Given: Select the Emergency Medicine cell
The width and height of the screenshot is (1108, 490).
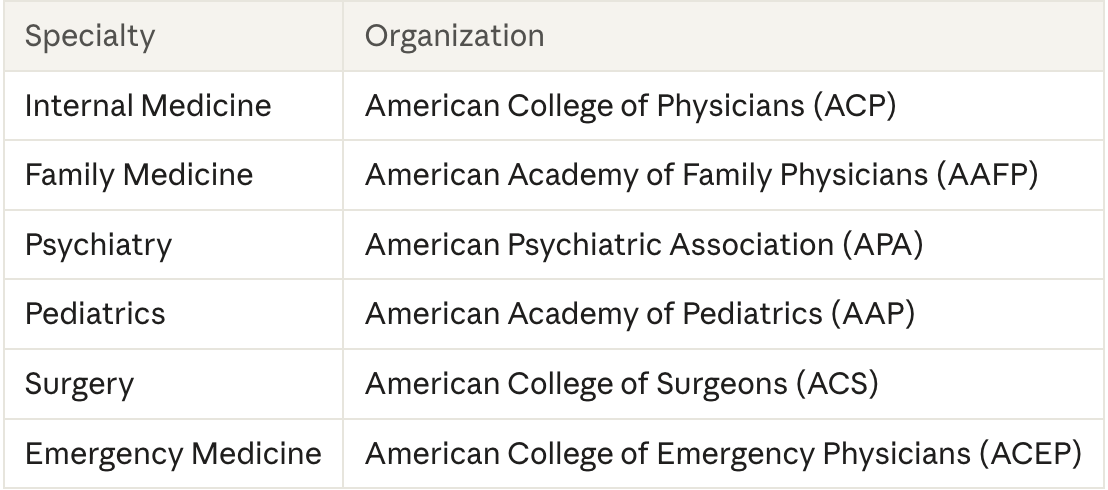Looking at the screenshot, I should click(174, 453).
